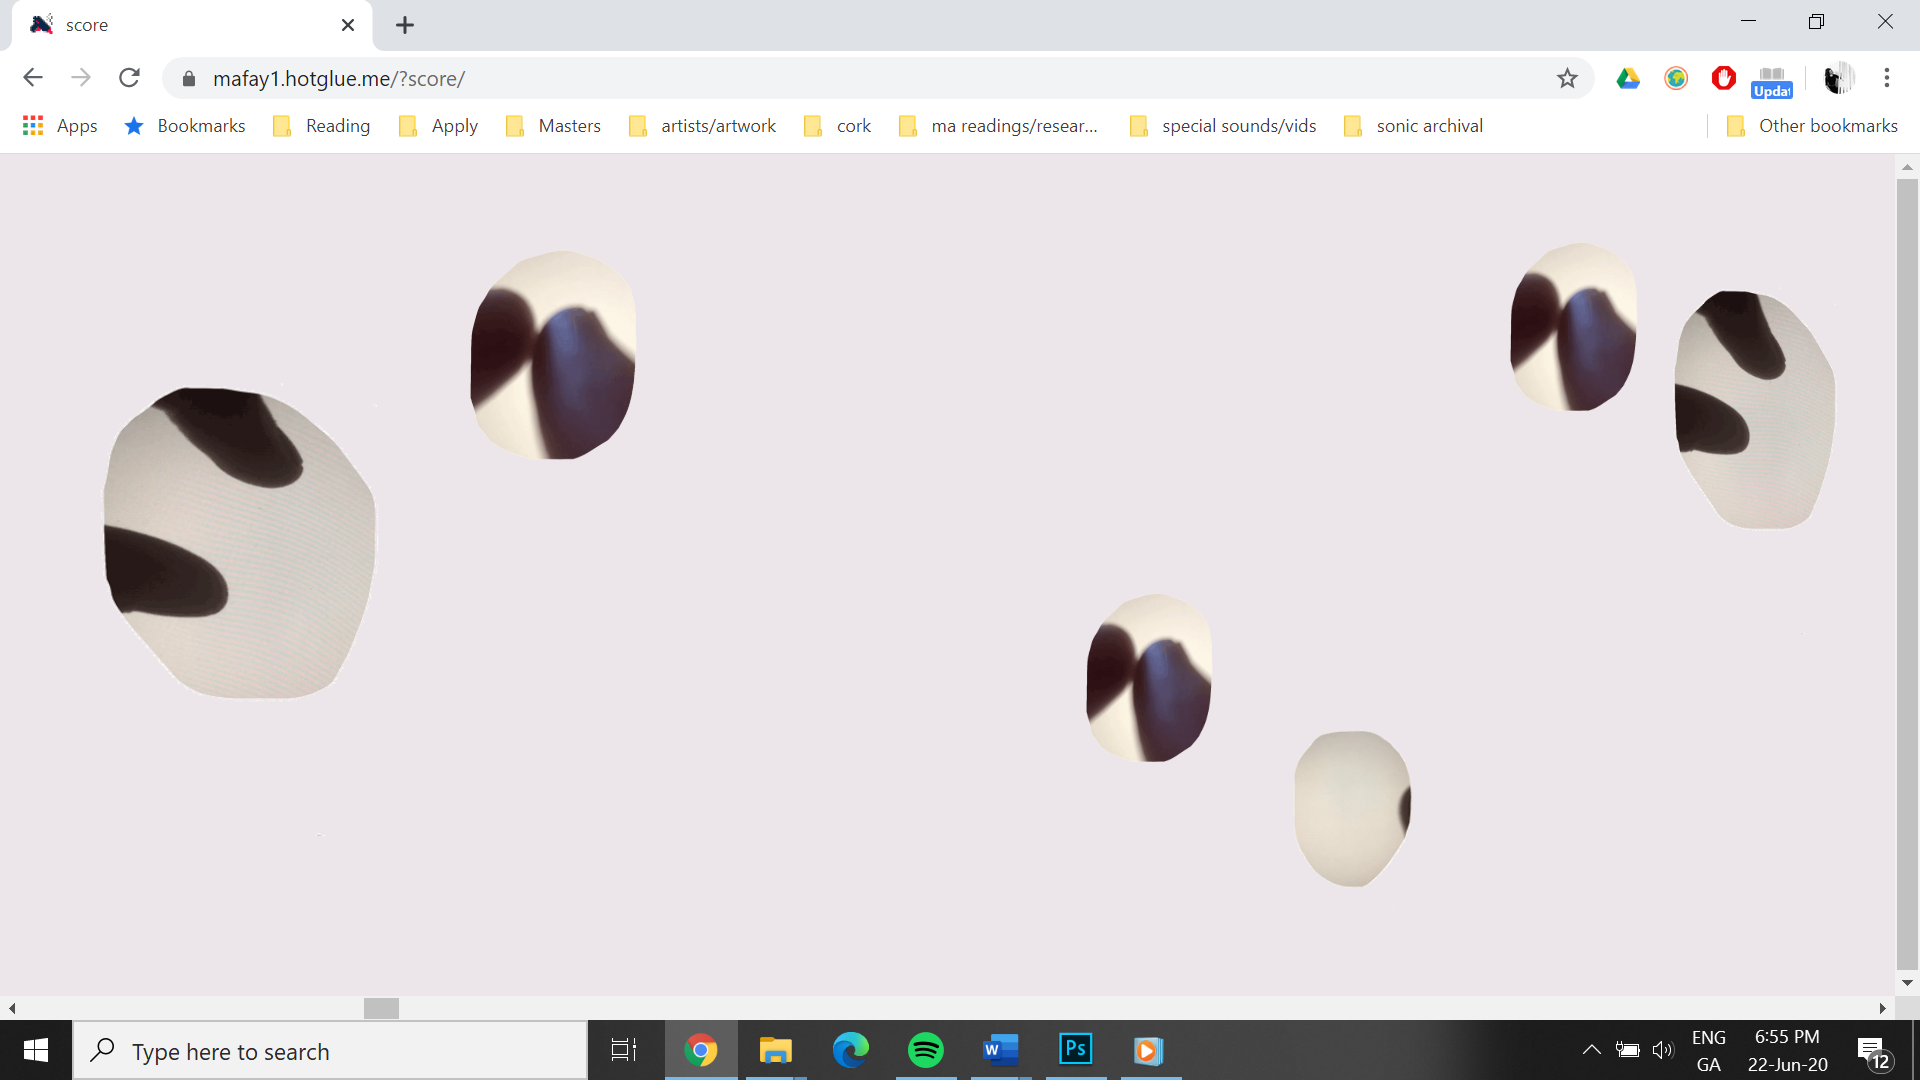Viewport: 1920px width, 1080px height.
Task: Bookmark this page with the star
Action: [x=1567, y=78]
